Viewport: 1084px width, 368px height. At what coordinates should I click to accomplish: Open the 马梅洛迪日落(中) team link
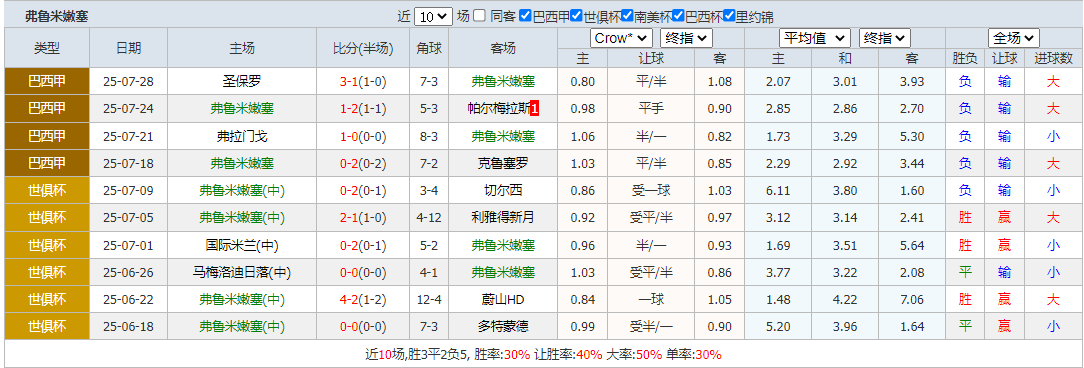point(242,273)
